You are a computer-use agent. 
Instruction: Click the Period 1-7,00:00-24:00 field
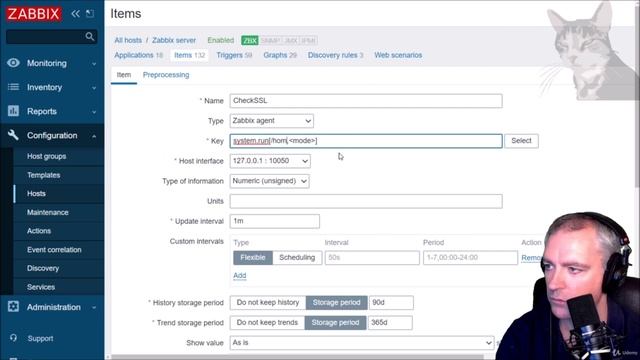click(470, 258)
